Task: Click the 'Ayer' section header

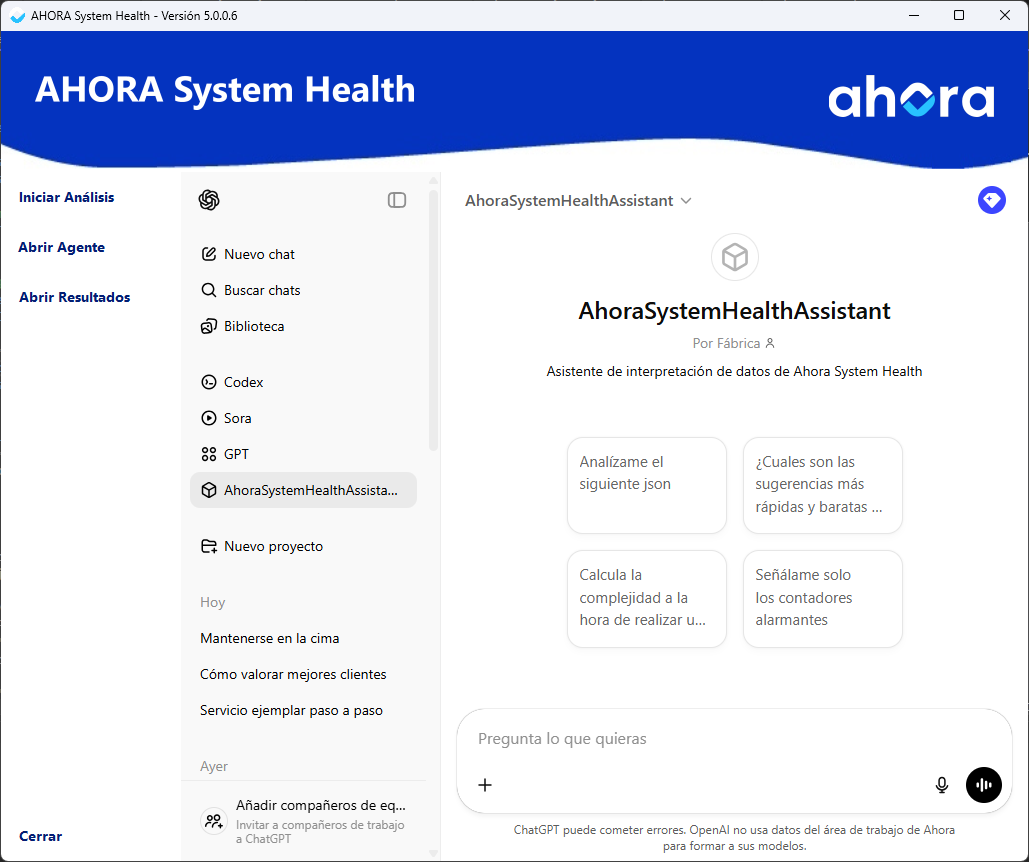Action: click(214, 766)
